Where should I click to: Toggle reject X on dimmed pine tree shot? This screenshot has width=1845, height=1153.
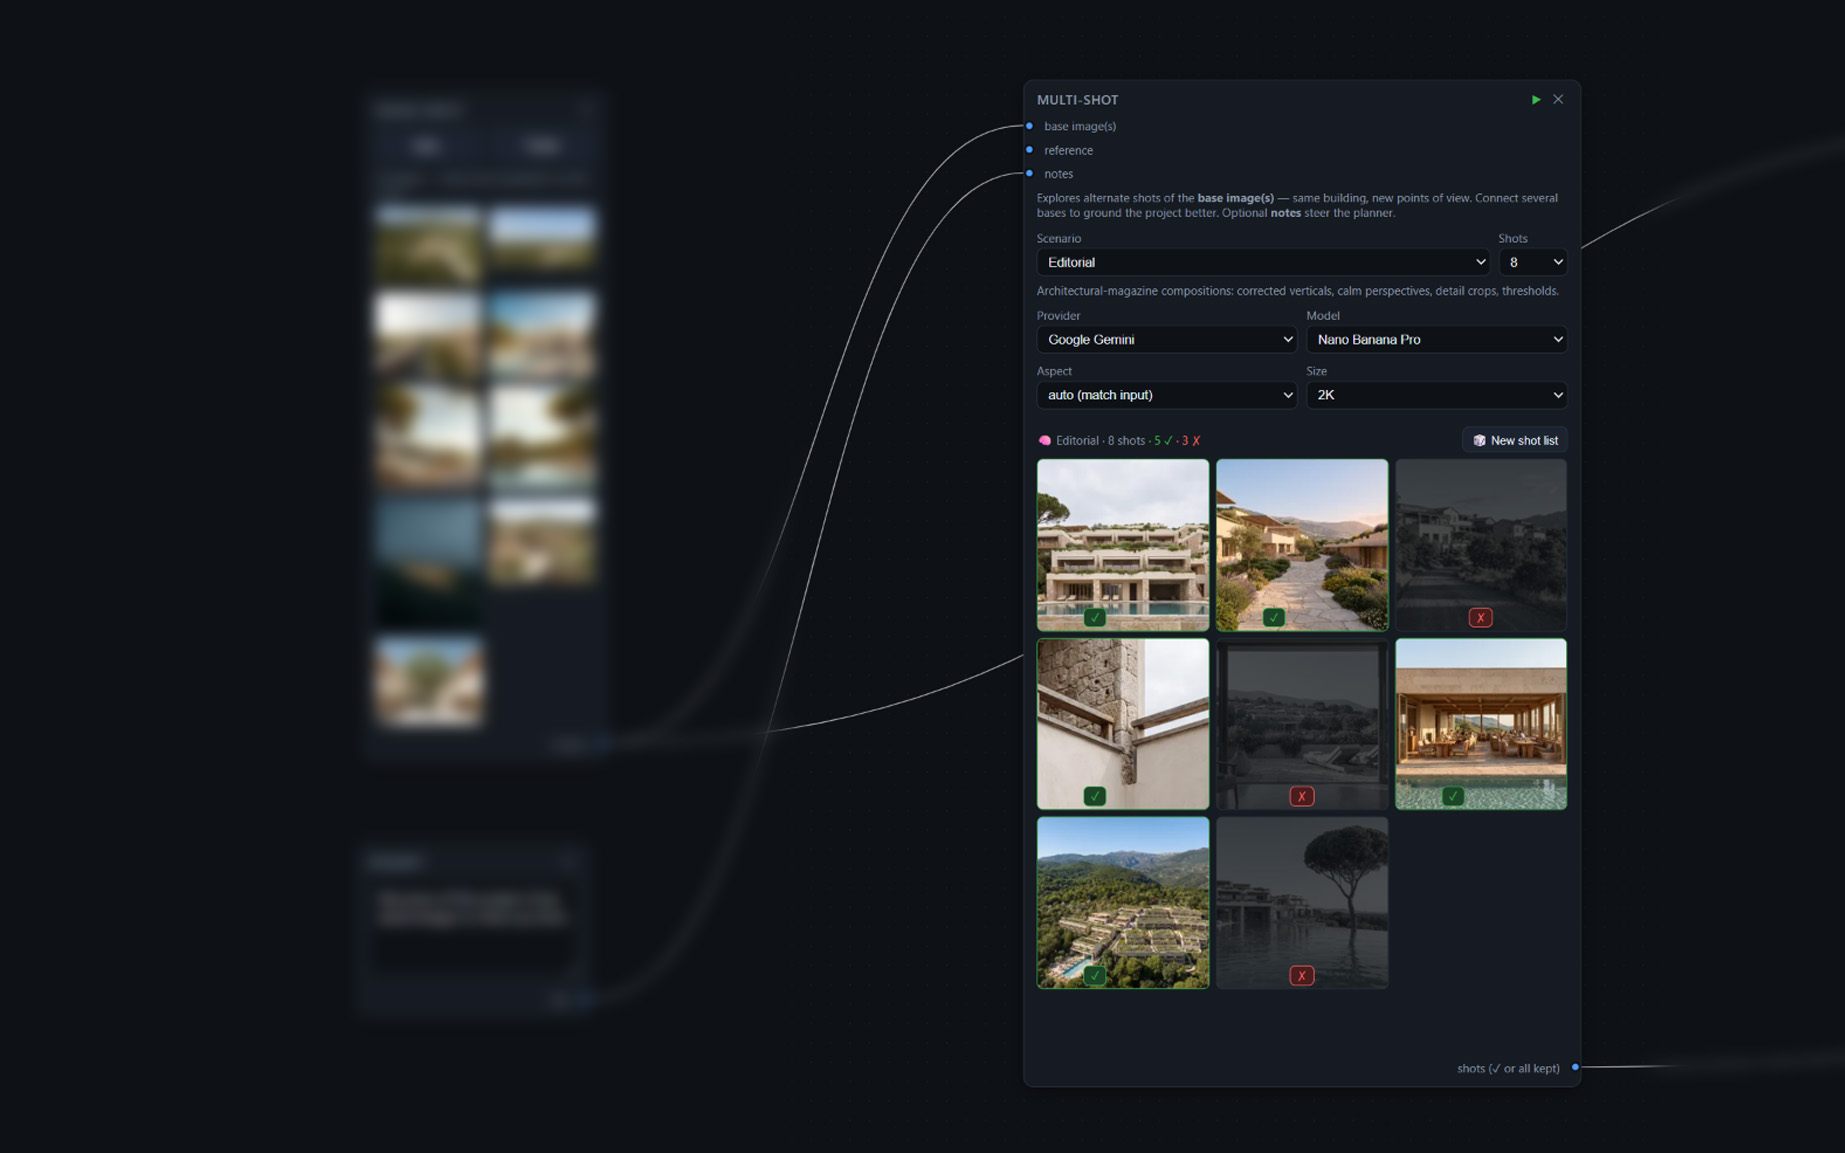point(1302,975)
